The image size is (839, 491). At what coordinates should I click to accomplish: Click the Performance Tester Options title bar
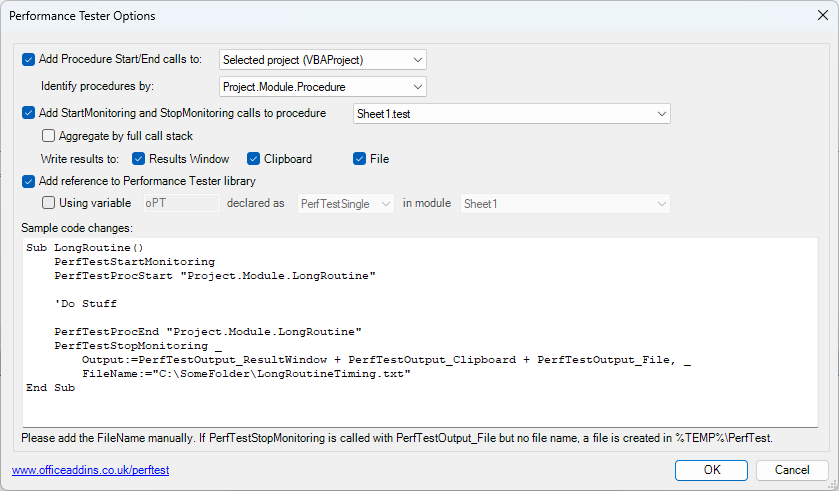(x=400, y=16)
